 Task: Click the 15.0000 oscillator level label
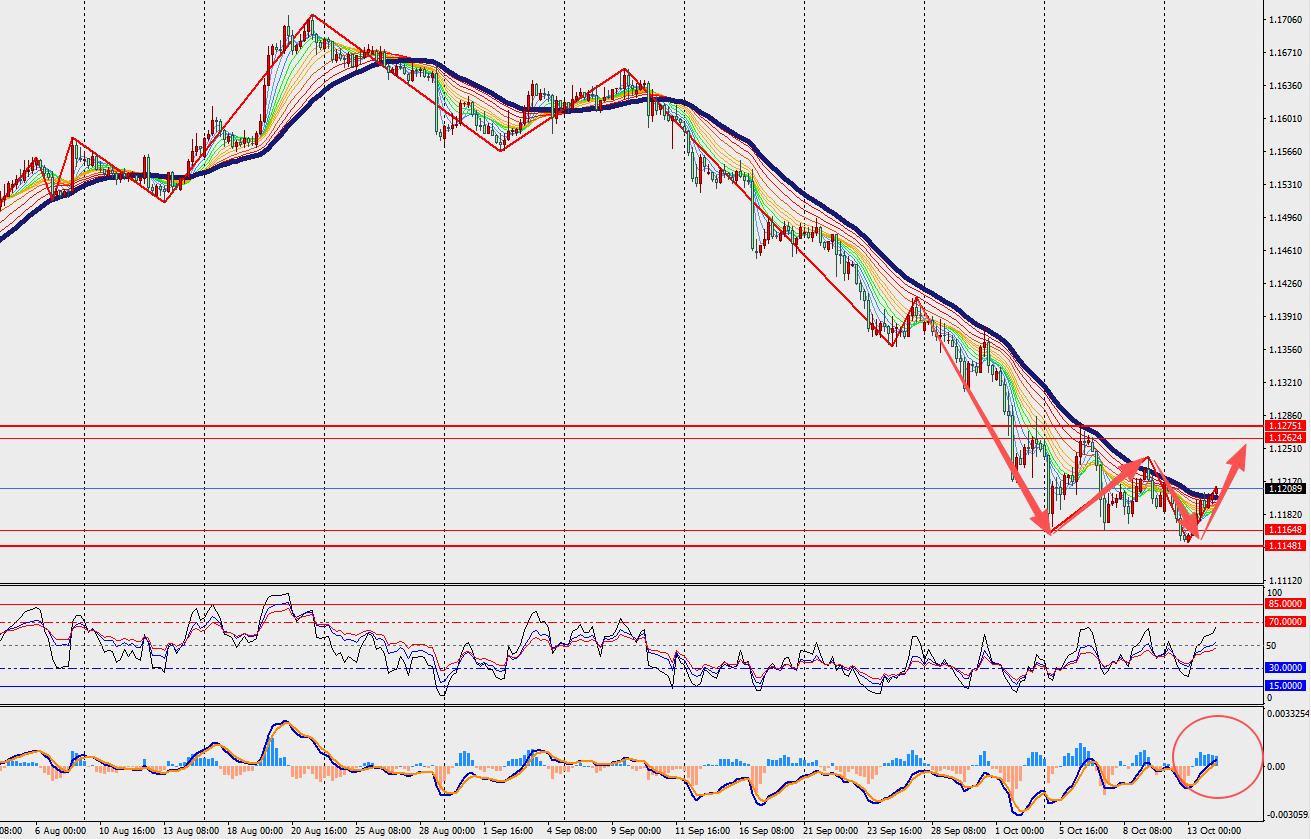click(1286, 686)
